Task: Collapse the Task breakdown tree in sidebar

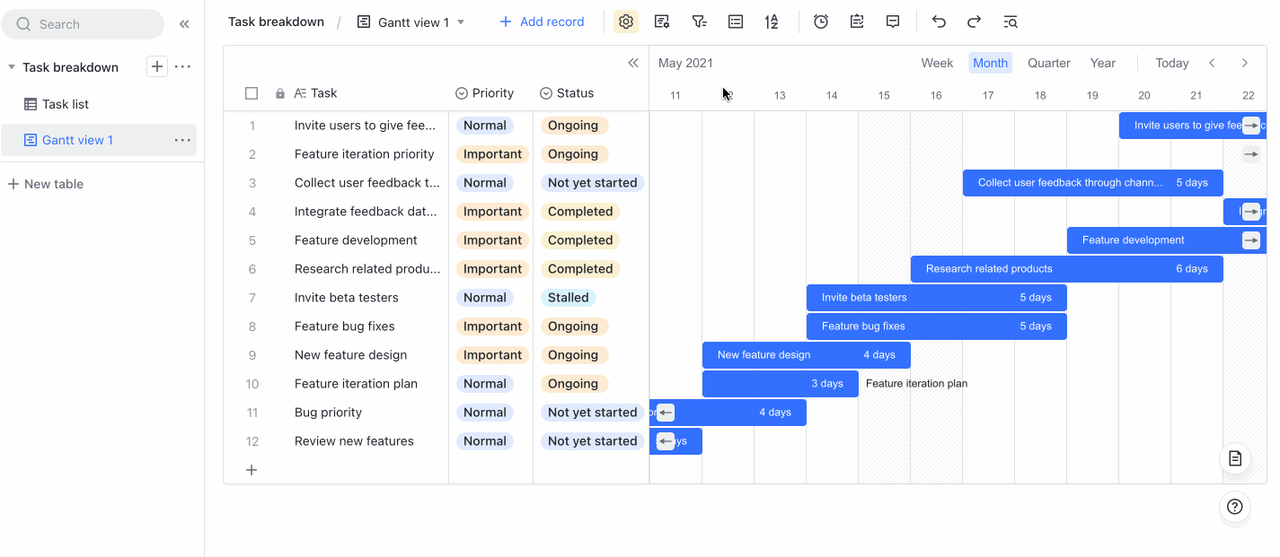Action: click(x=11, y=67)
